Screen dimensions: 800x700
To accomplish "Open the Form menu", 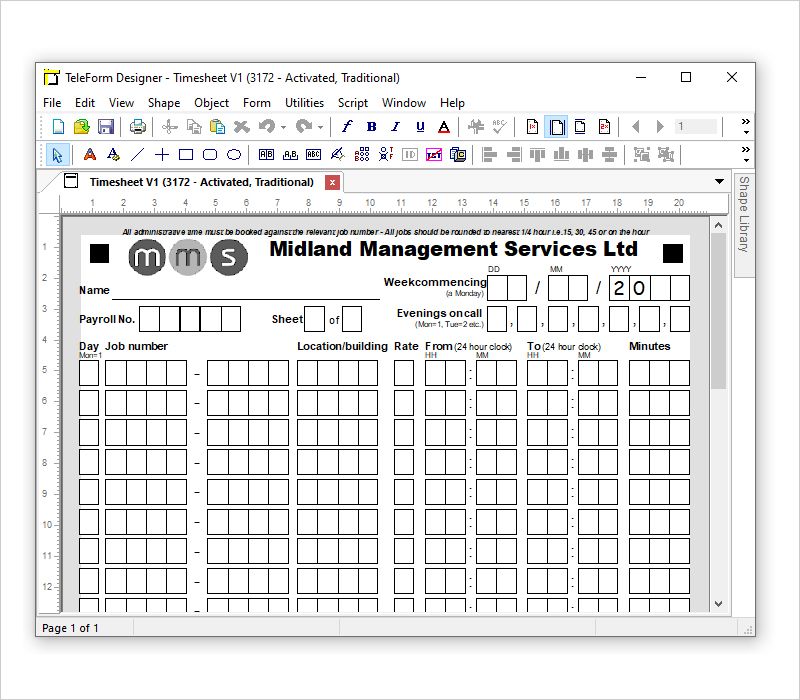I will pos(257,103).
